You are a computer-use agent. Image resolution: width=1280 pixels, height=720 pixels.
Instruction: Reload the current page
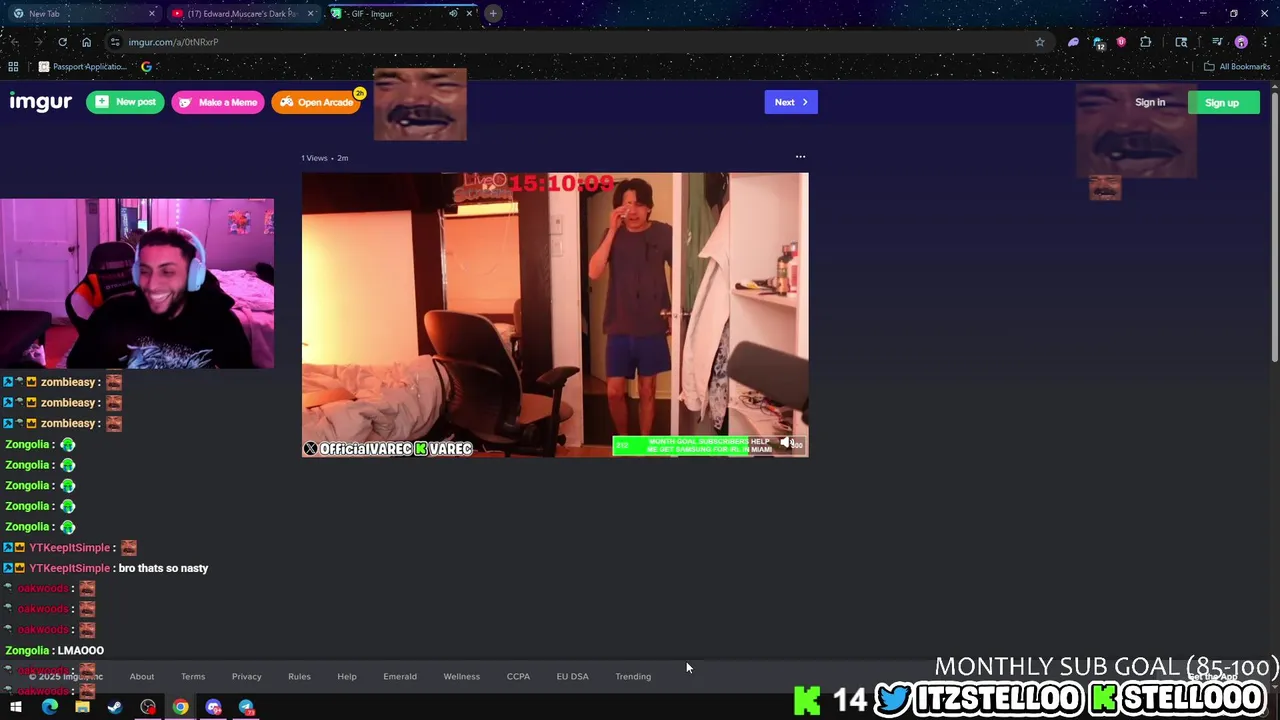click(x=62, y=42)
